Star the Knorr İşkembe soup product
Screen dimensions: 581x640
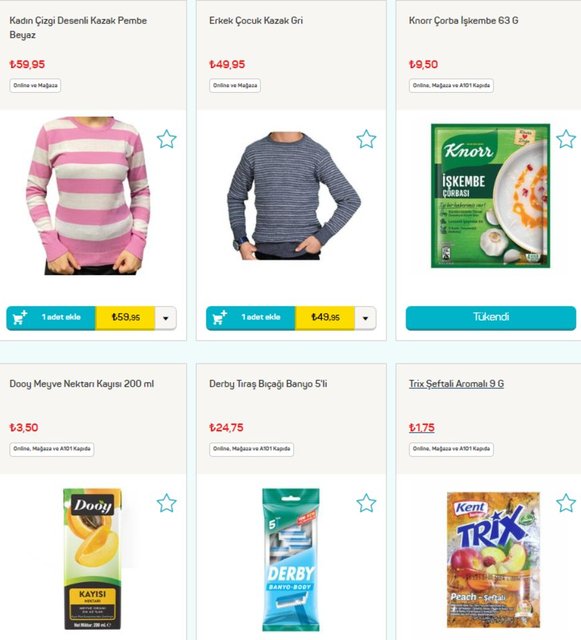566,139
